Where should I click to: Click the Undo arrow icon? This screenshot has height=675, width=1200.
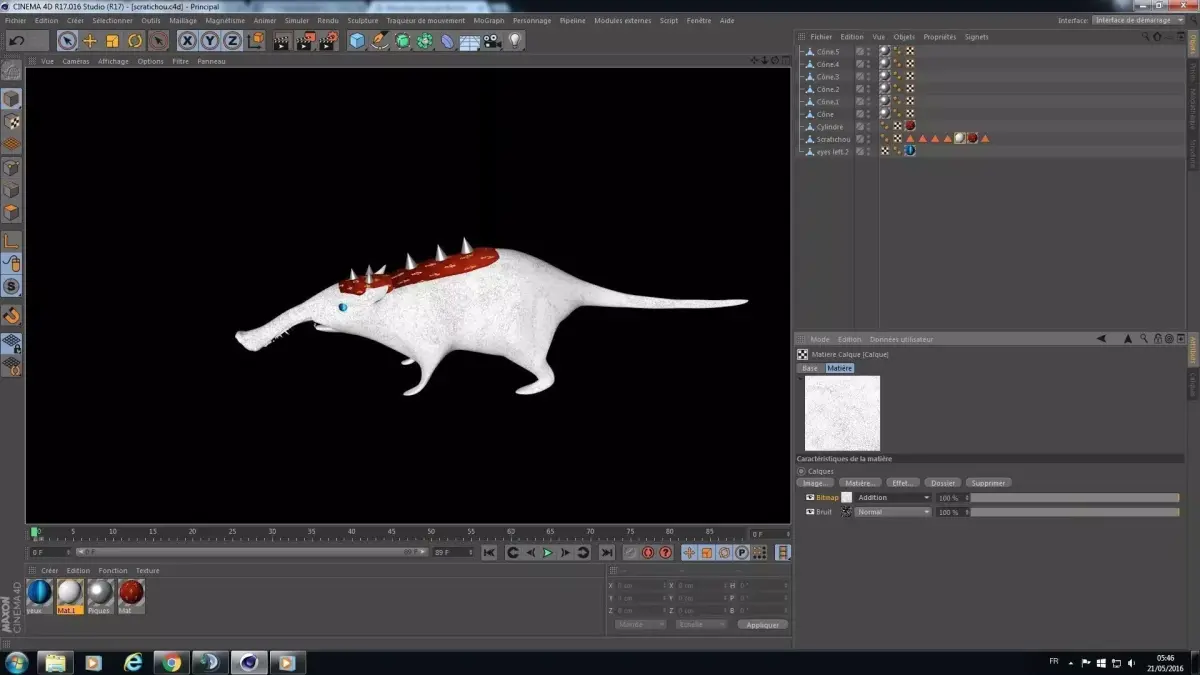coord(17,41)
